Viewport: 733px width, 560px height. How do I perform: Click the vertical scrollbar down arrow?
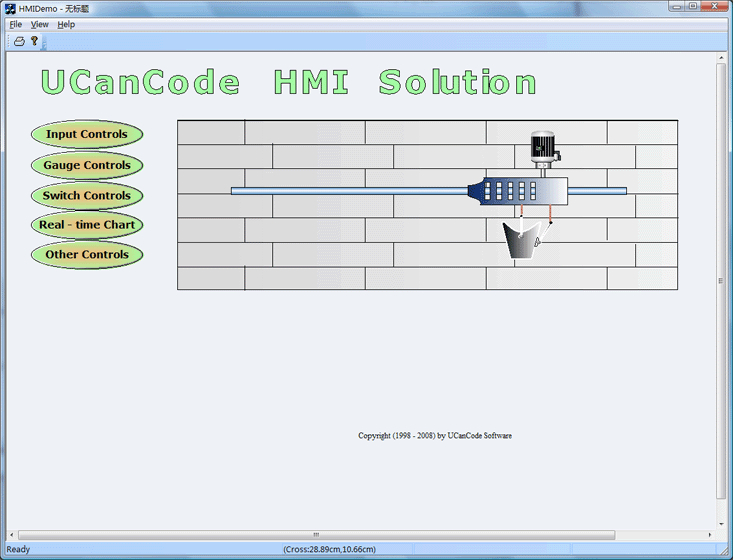[x=720, y=524]
